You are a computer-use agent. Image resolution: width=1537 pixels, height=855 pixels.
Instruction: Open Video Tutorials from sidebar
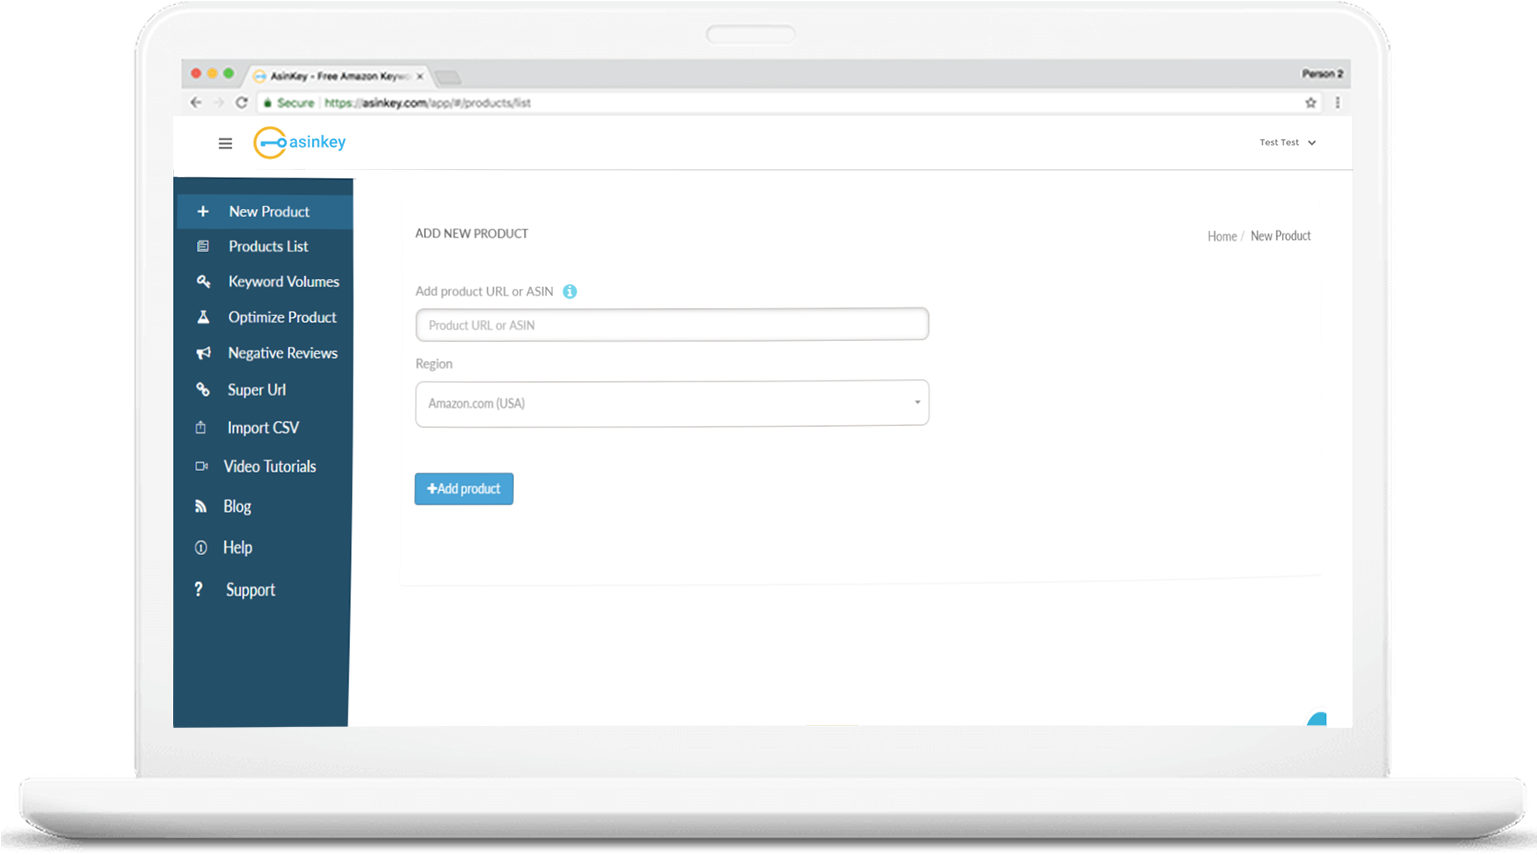[269, 467]
